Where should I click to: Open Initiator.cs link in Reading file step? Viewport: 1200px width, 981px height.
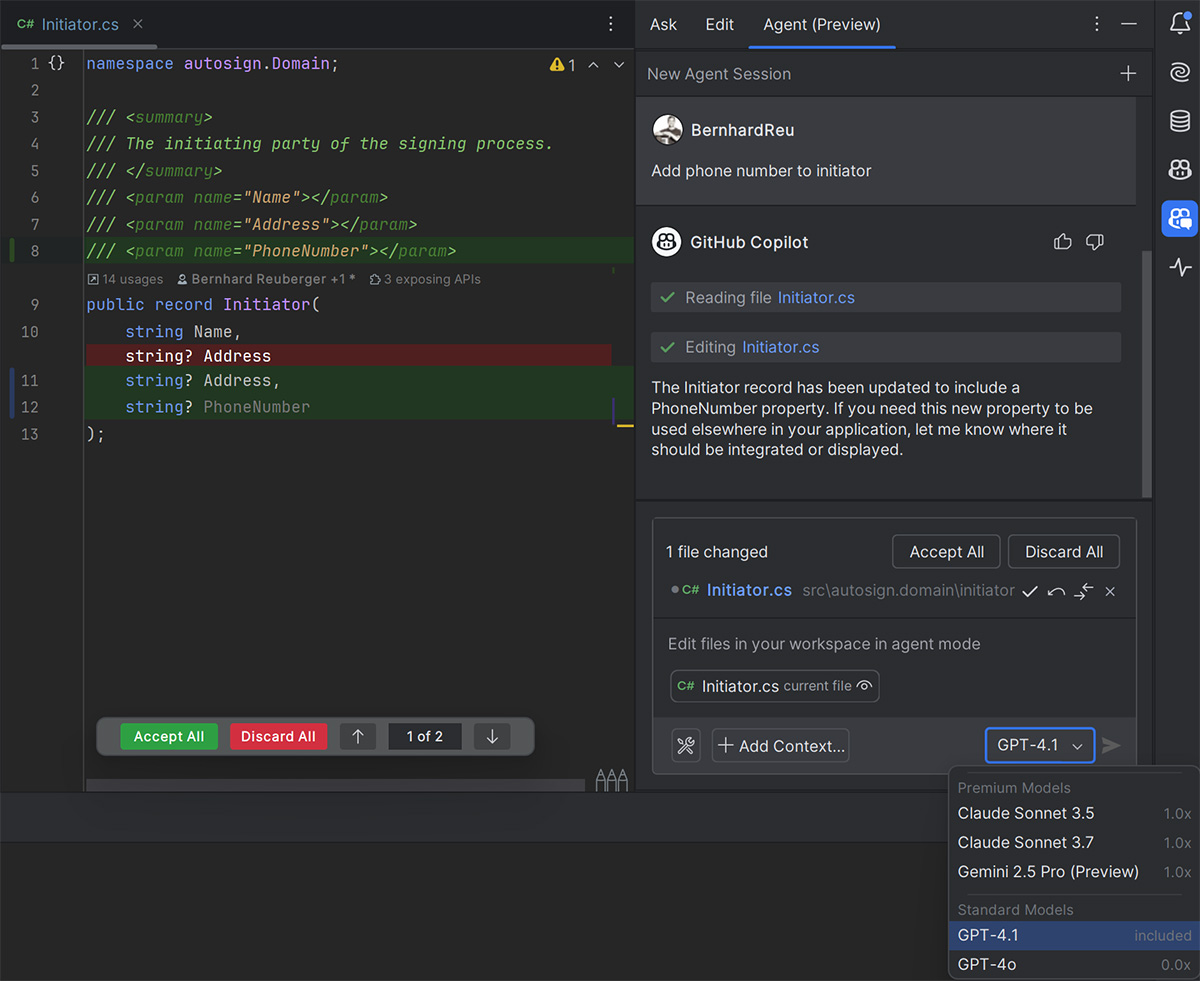point(816,297)
